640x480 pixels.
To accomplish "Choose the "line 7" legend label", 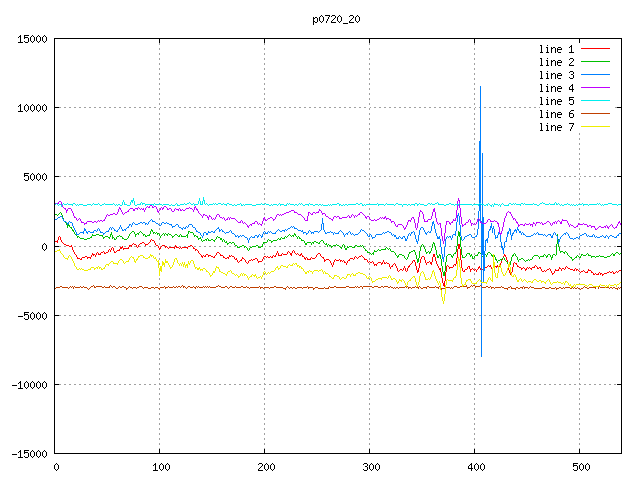I will pyautogui.click(x=557, y=127).
